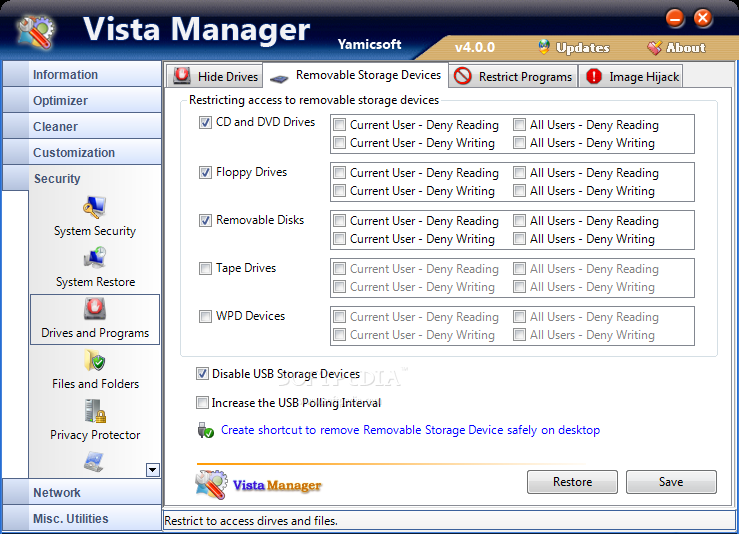The height and width of the screenshot is (534, 739).
Task: Click the v4.0.0 version label
Action: 475,47
